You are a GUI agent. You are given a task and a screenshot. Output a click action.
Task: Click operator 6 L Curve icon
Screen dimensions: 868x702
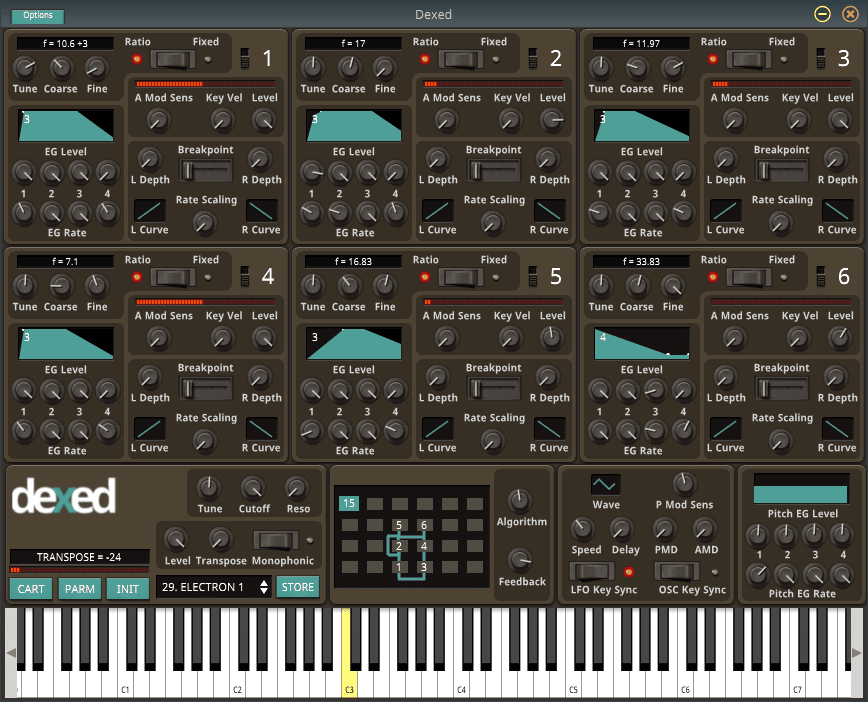[725, 429]
